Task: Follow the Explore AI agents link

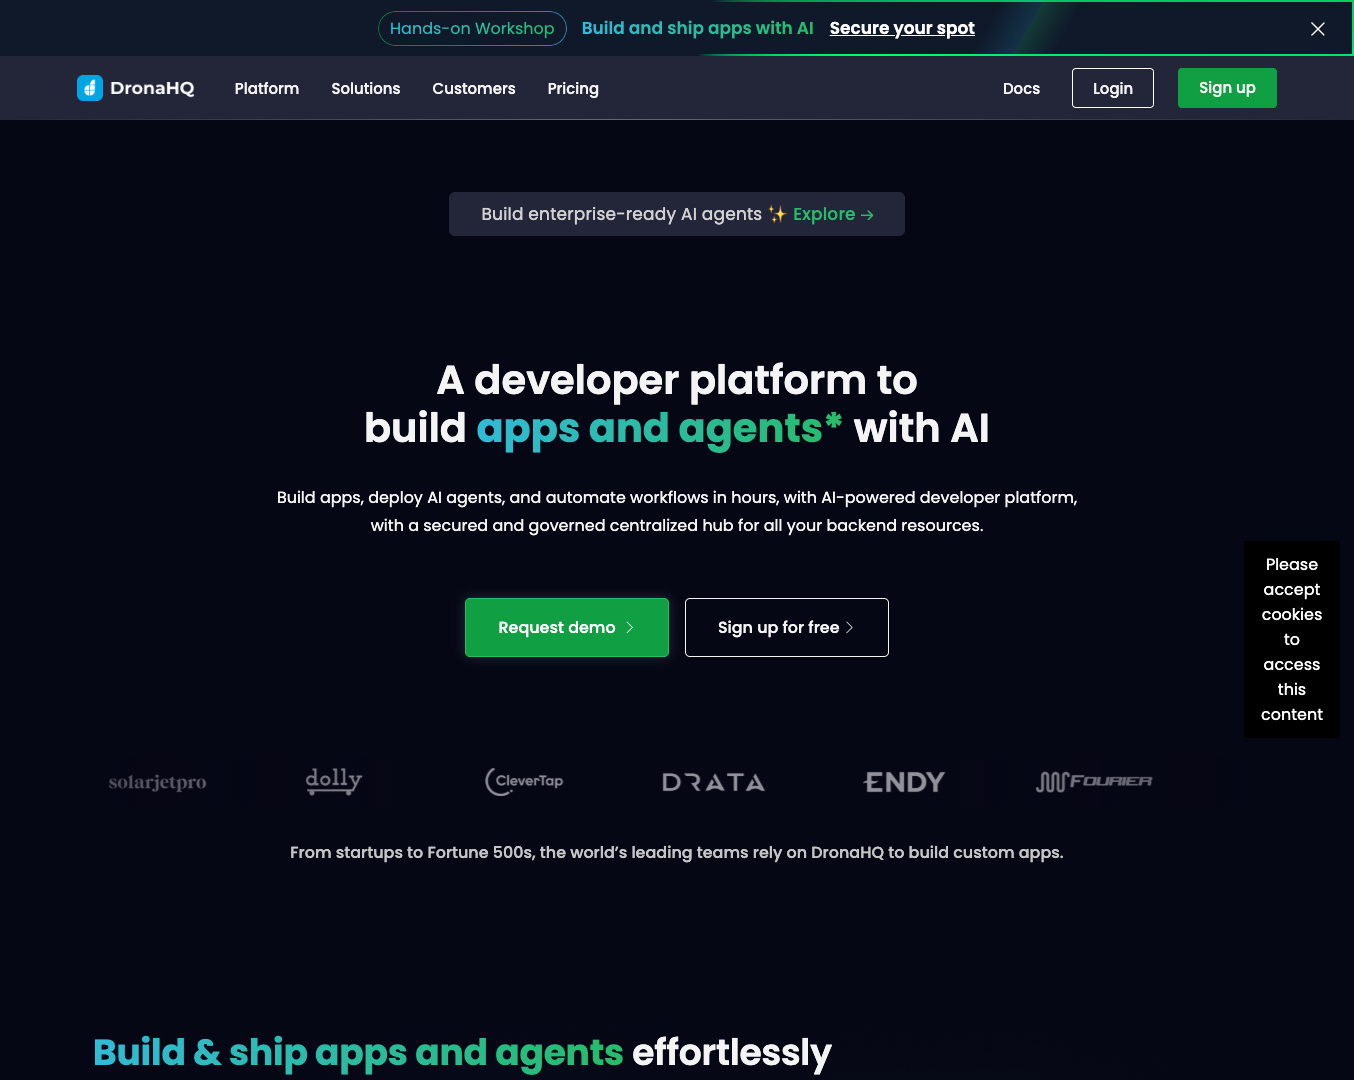Action: click(x=833, y=214)
